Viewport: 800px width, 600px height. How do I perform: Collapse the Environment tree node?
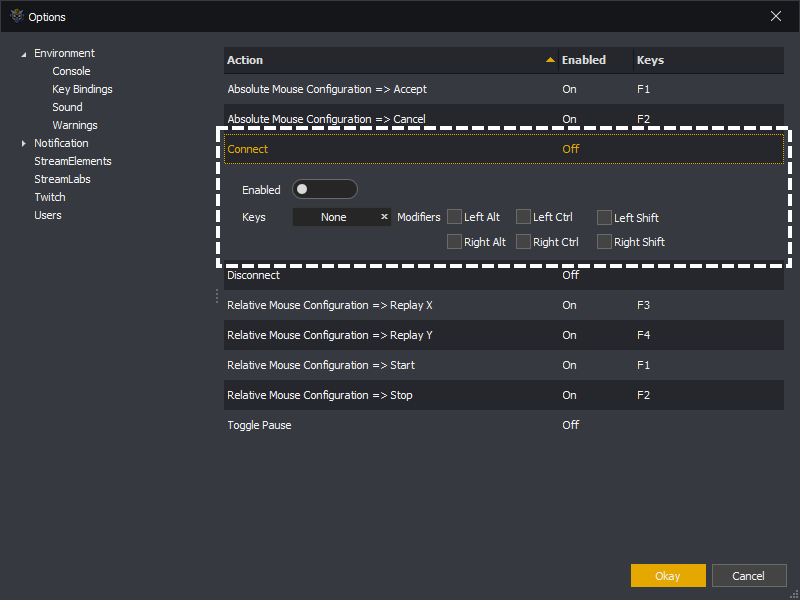tap(23, 54)
